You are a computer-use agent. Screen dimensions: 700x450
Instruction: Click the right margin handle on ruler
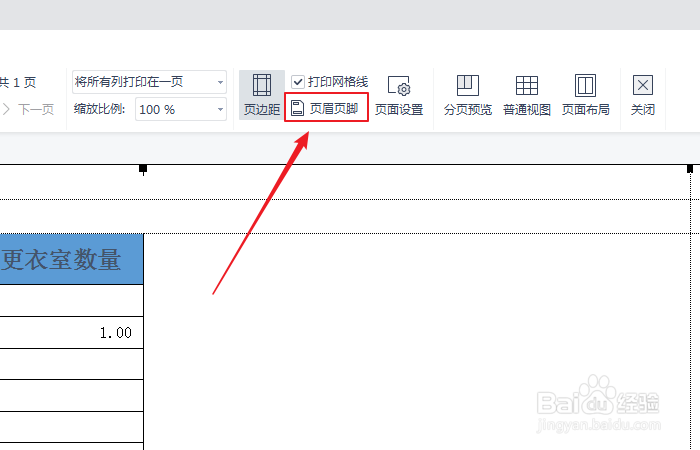(x=690, y=169)
